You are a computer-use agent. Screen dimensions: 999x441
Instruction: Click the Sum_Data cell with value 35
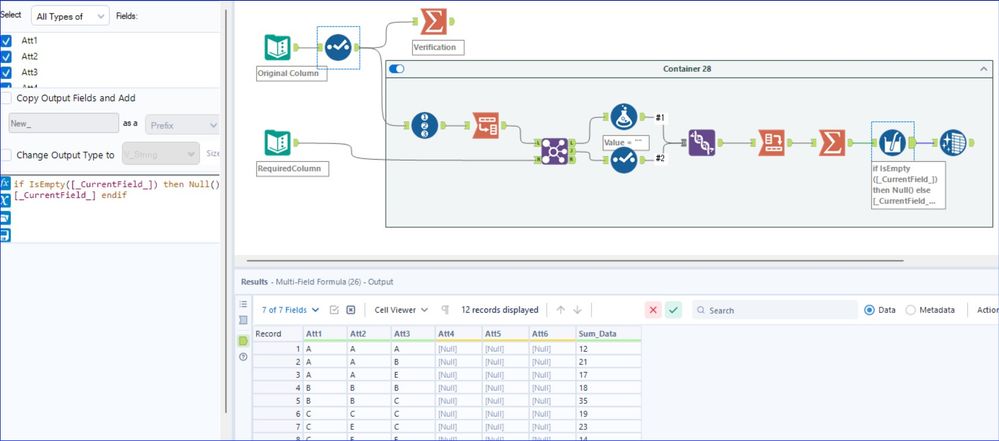tap(608, 403)
